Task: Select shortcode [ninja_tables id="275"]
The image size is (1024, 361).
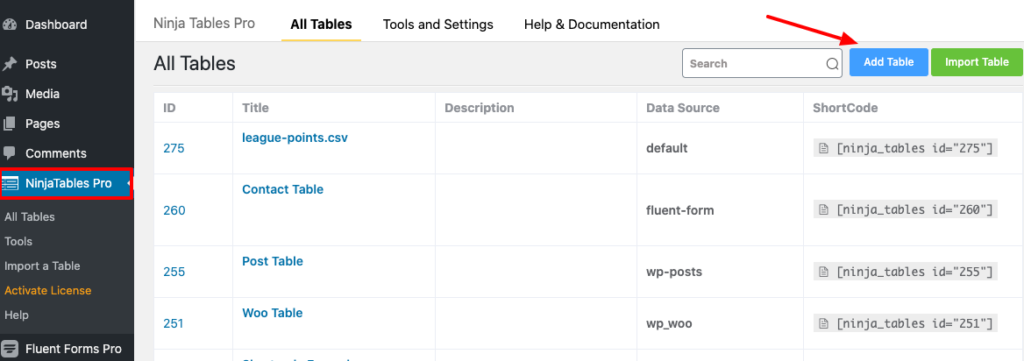Action: tap(914, 149)
